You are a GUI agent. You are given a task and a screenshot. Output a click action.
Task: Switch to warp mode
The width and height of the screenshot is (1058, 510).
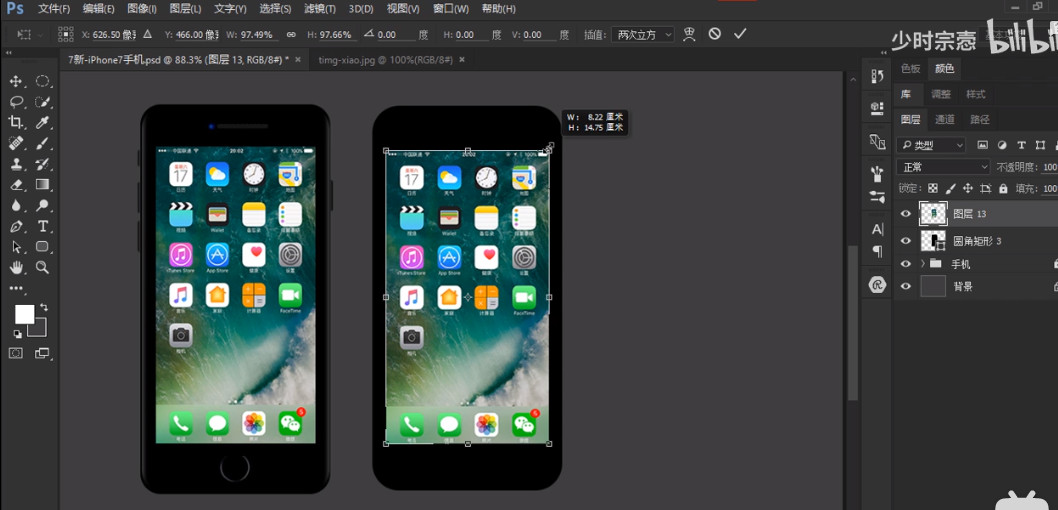click(689, 34)
